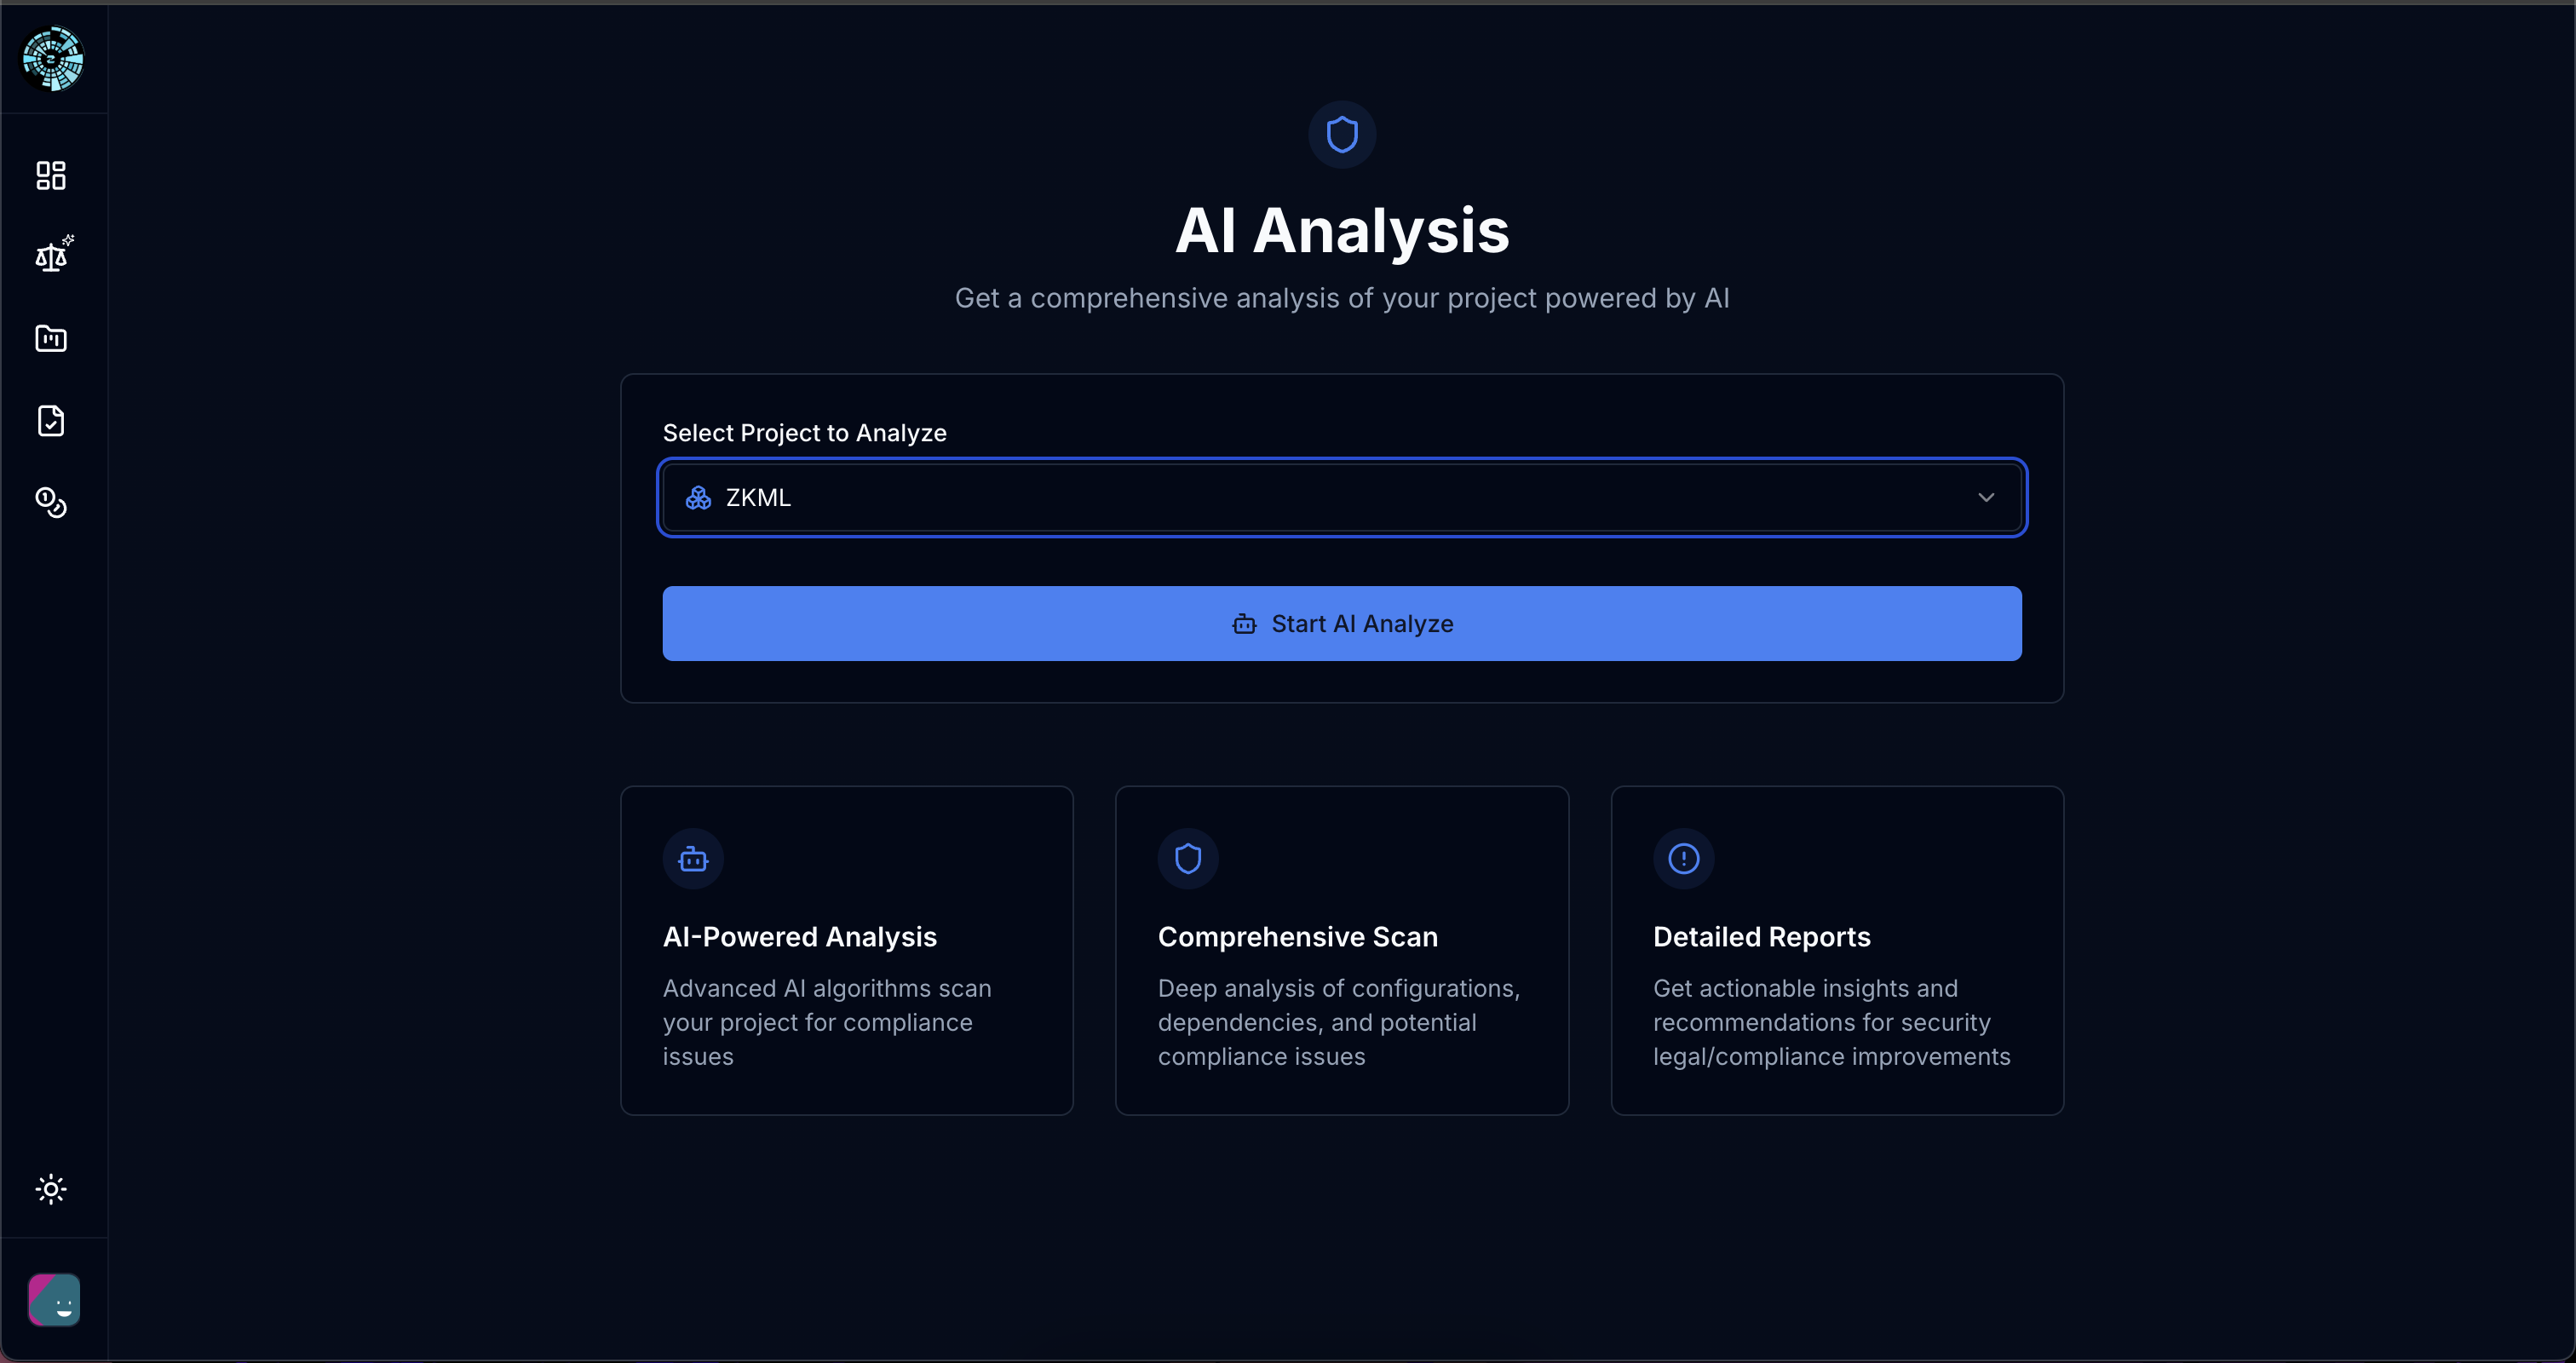Screen dimensions: 2576x1363
Task: Click the Select Project to Analyze label
Action: point(805,433)
